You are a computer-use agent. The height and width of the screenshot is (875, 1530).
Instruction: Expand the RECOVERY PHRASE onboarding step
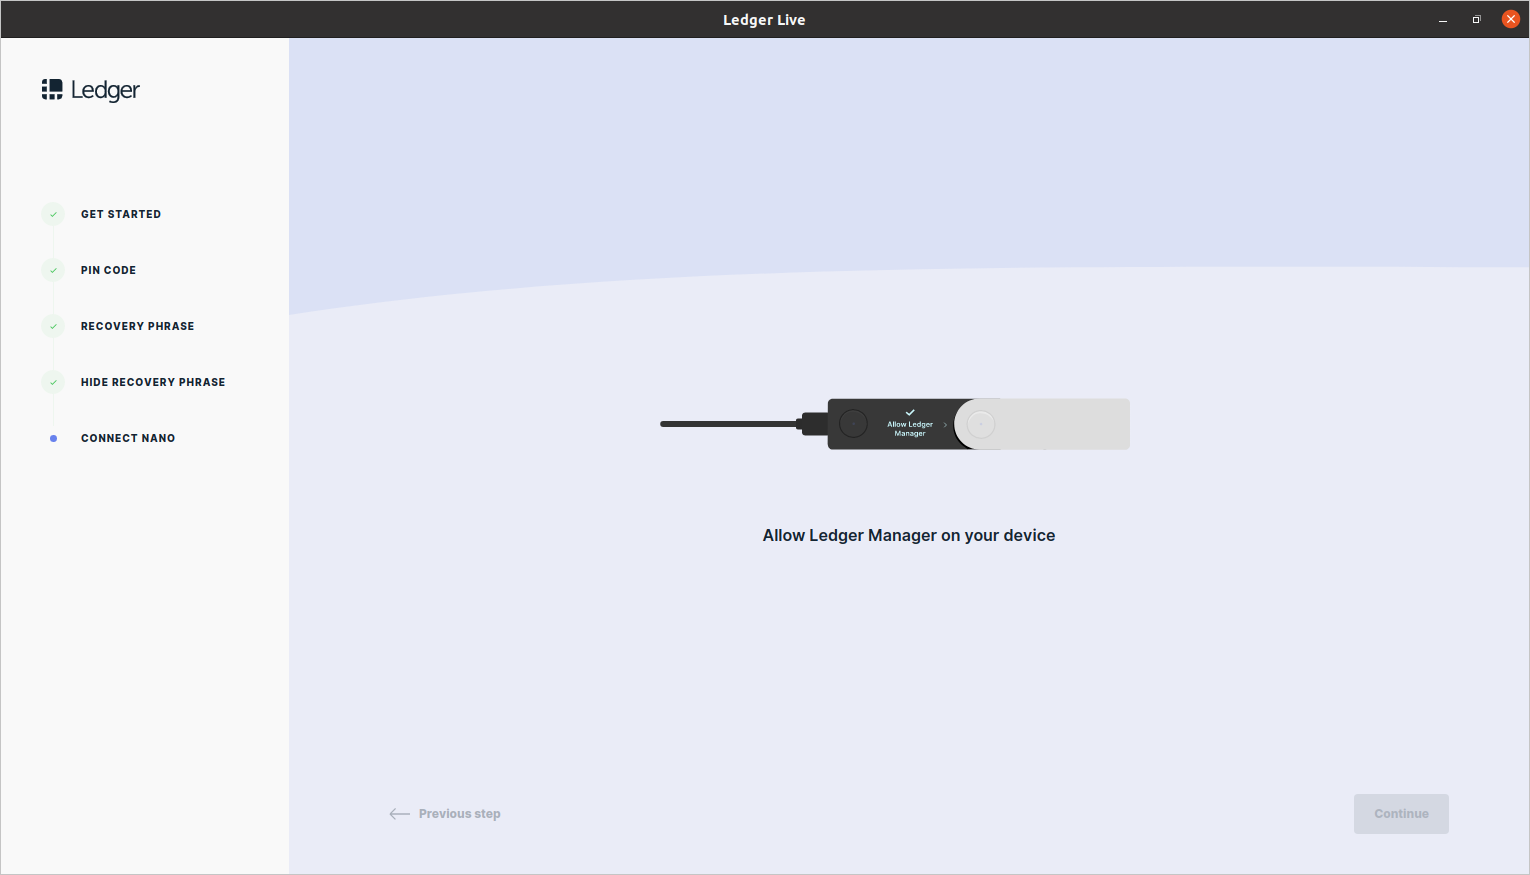(137, 326)
